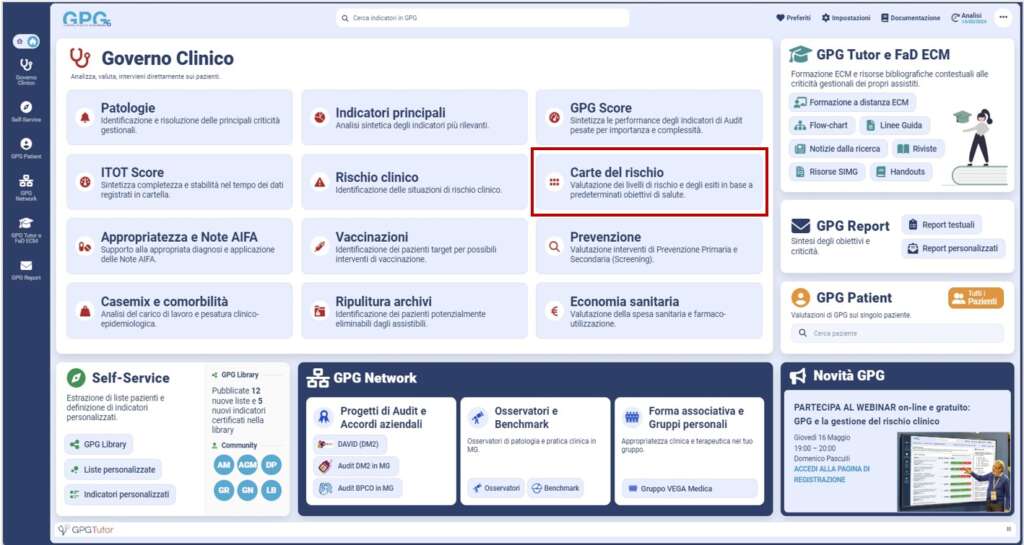Open Governo Clinico in the left sidebar

[x=26, y=70]
